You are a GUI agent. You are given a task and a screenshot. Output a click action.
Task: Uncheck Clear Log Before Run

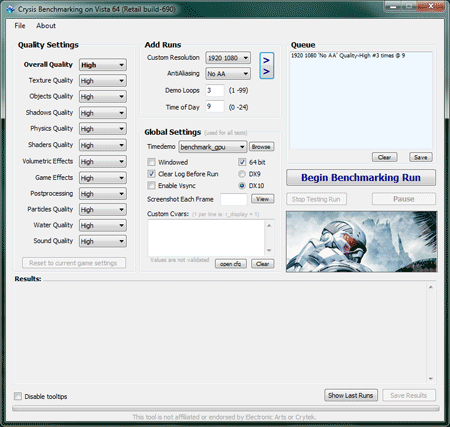pos(151,174)
